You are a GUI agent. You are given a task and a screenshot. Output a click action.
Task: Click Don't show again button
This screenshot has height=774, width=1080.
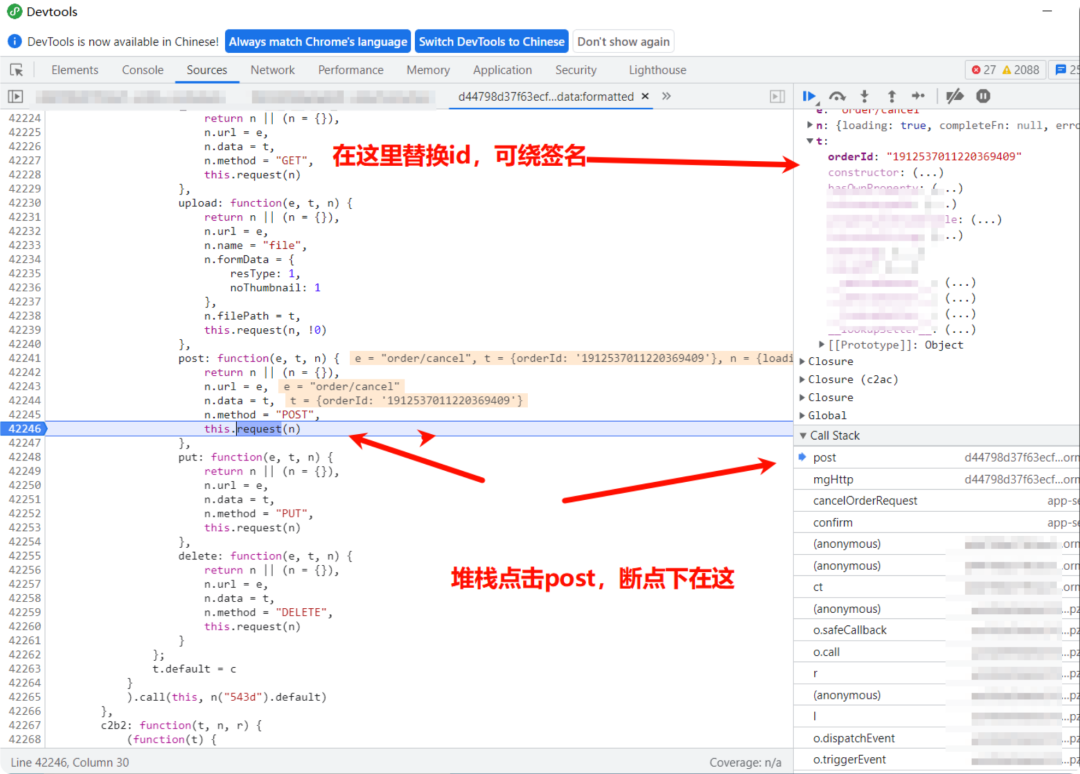[x=623, y=41]
